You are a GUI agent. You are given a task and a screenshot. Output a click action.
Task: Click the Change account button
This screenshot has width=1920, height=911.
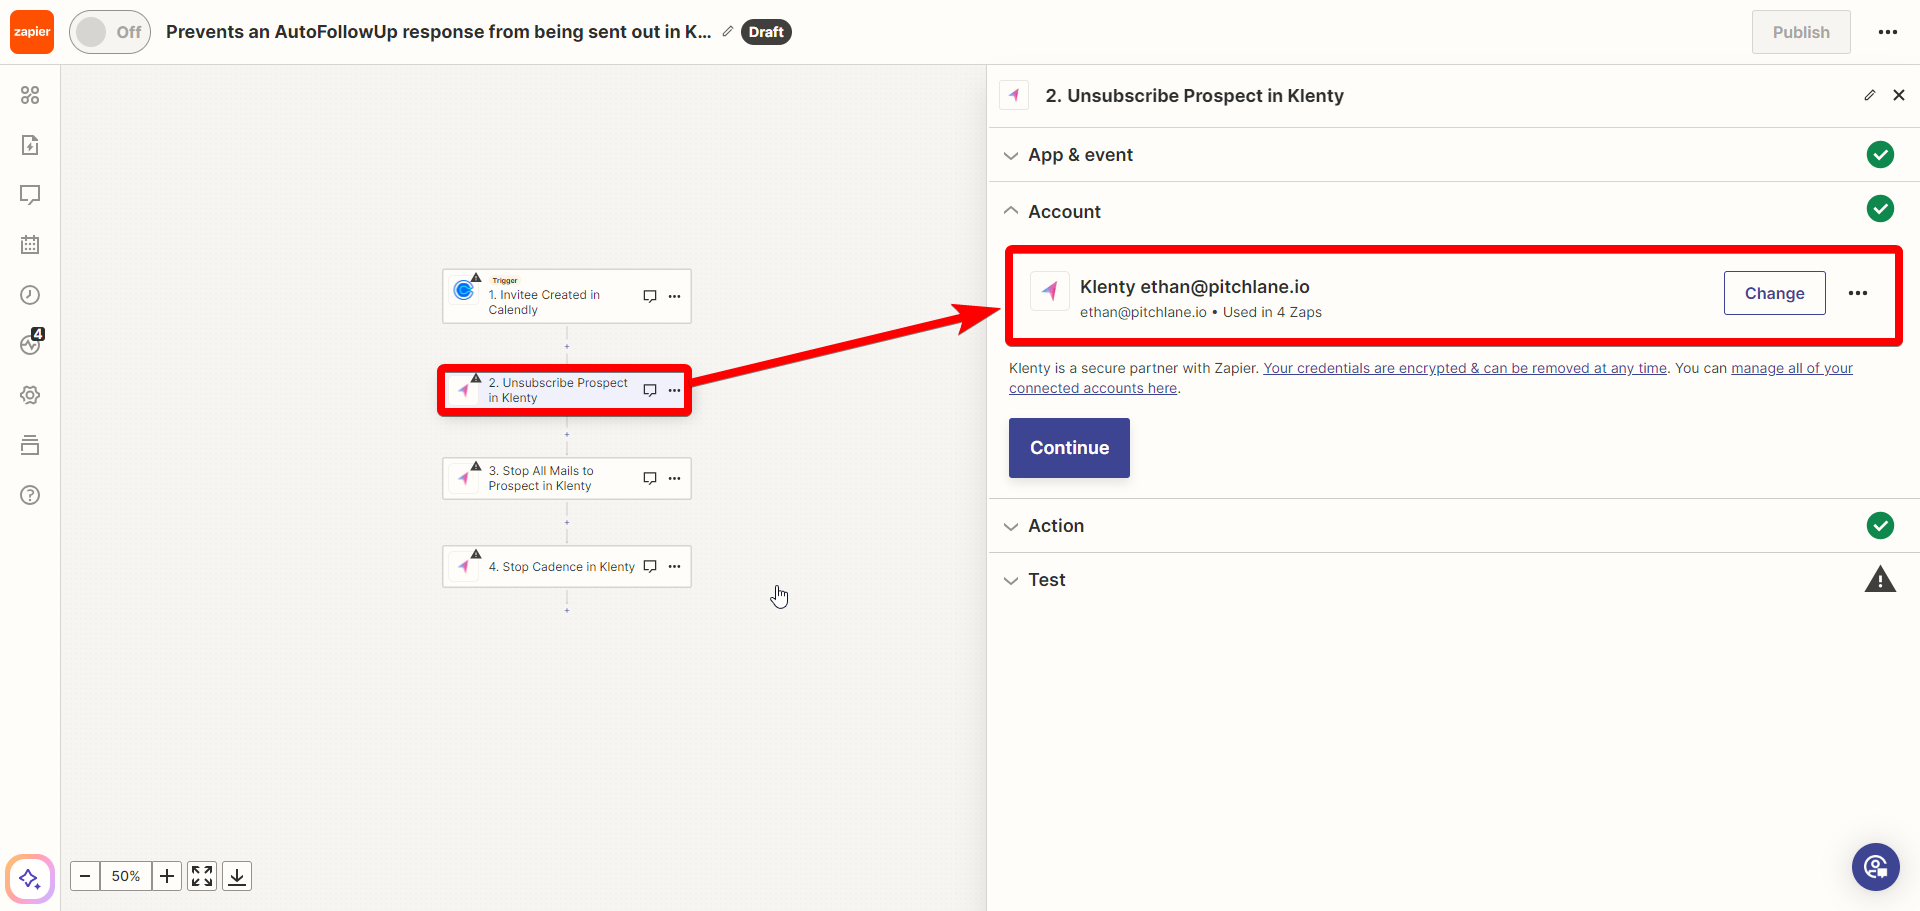pyautogui.click(x=1775, y=293)
